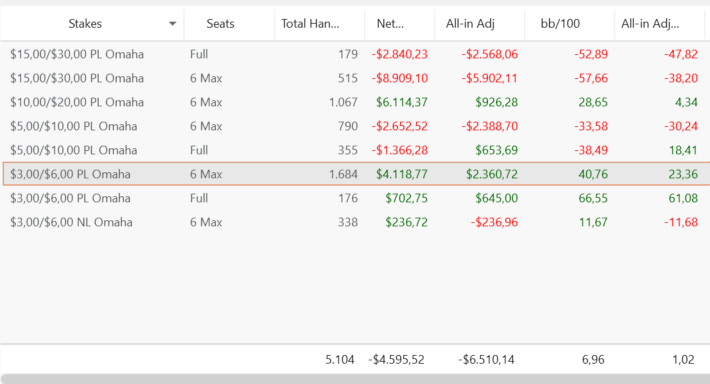Screen dimensions: 710x384
Task: Click adjusted bb value -11,68
Action: pos(681,222)
